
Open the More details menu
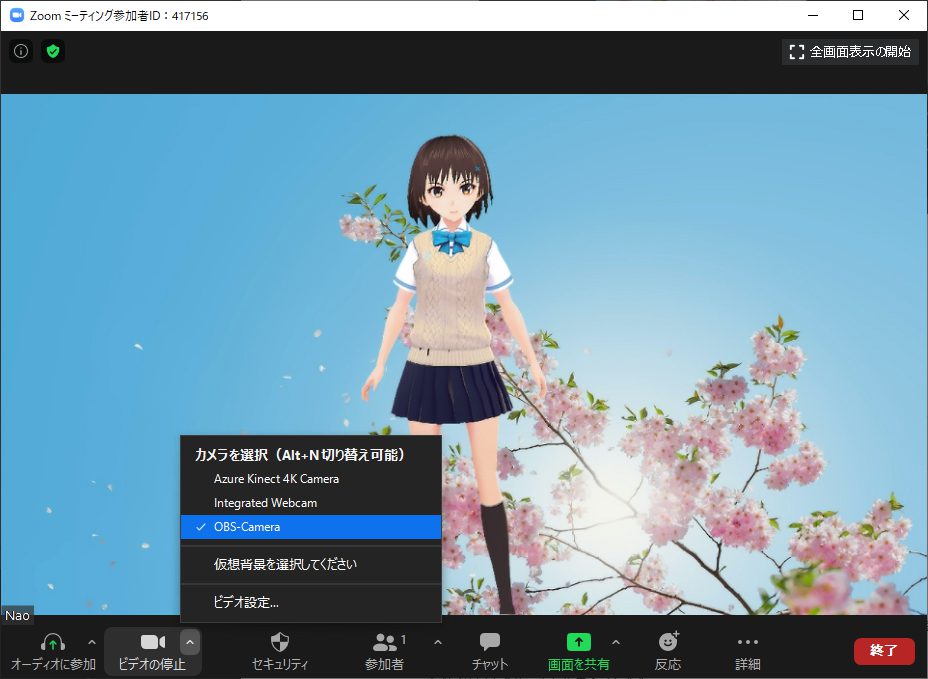click(x=747, y=651)
